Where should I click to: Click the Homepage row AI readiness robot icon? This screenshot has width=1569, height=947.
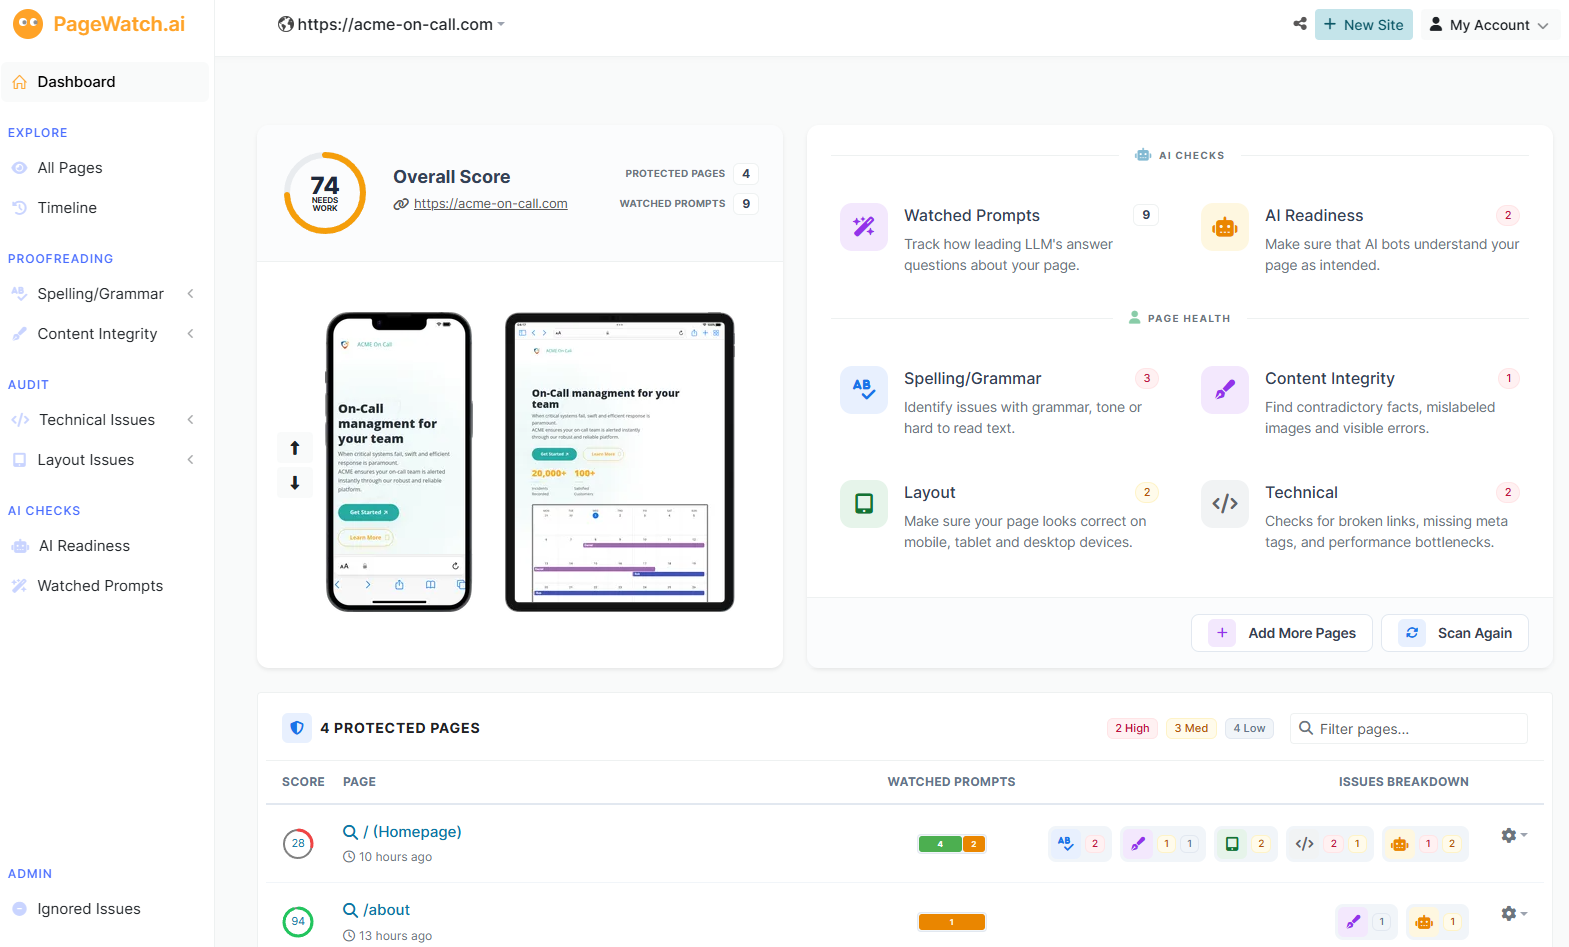pyautogui.click(x=1400, y=844)
